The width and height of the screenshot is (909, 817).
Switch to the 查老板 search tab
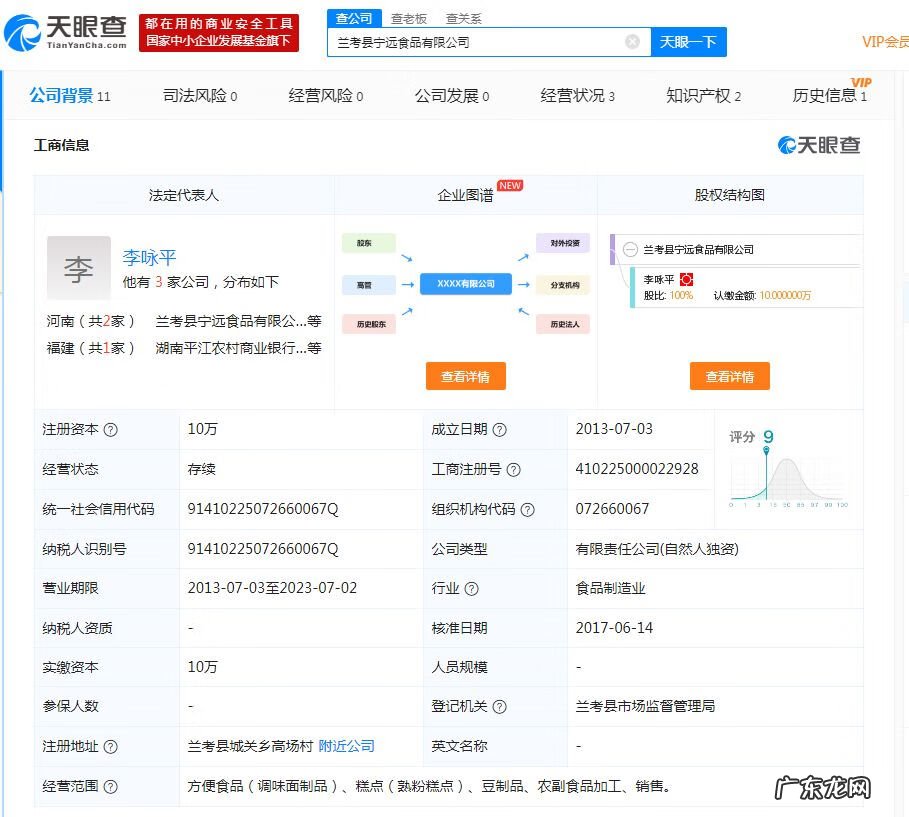tap(408, 18)
